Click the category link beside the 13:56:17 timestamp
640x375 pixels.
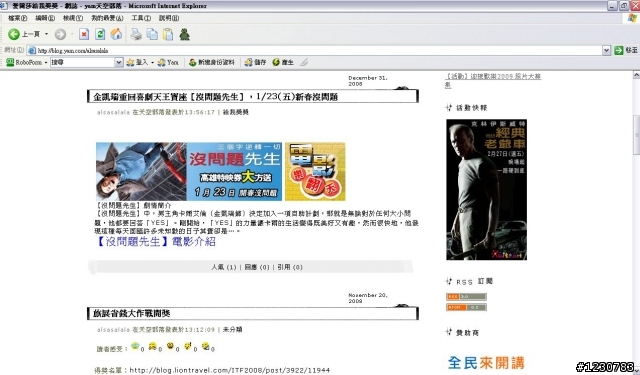[236, 112]
